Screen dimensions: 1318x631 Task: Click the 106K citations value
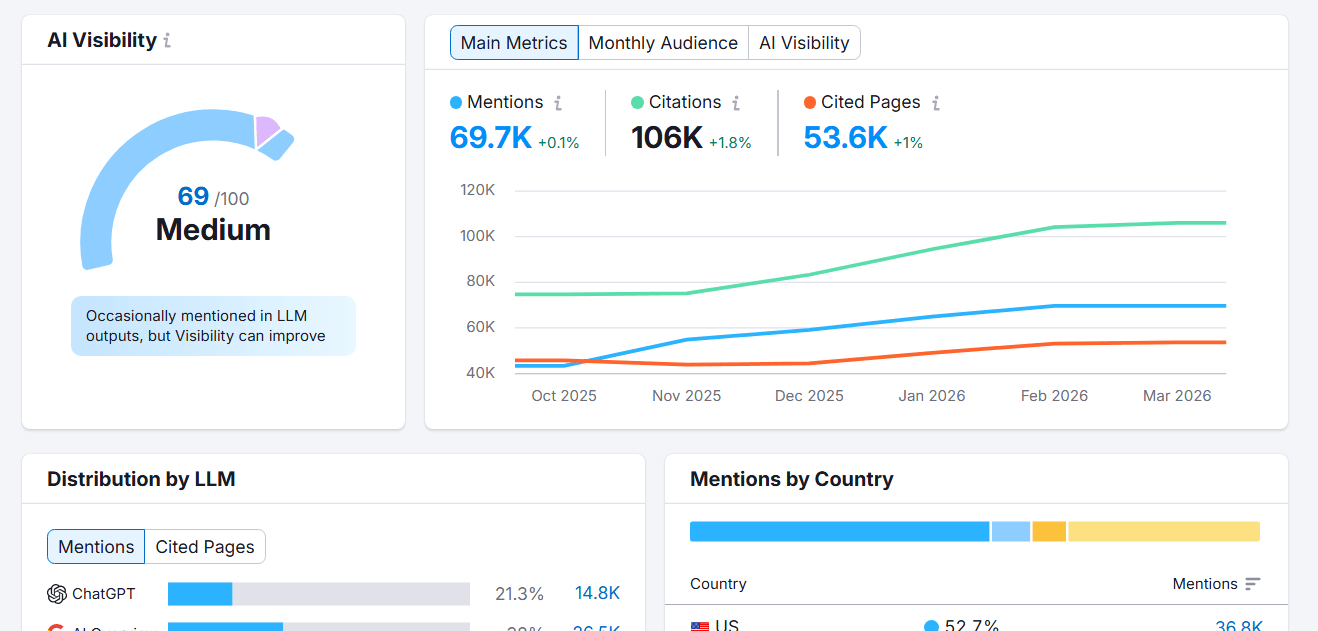[667, 138]
